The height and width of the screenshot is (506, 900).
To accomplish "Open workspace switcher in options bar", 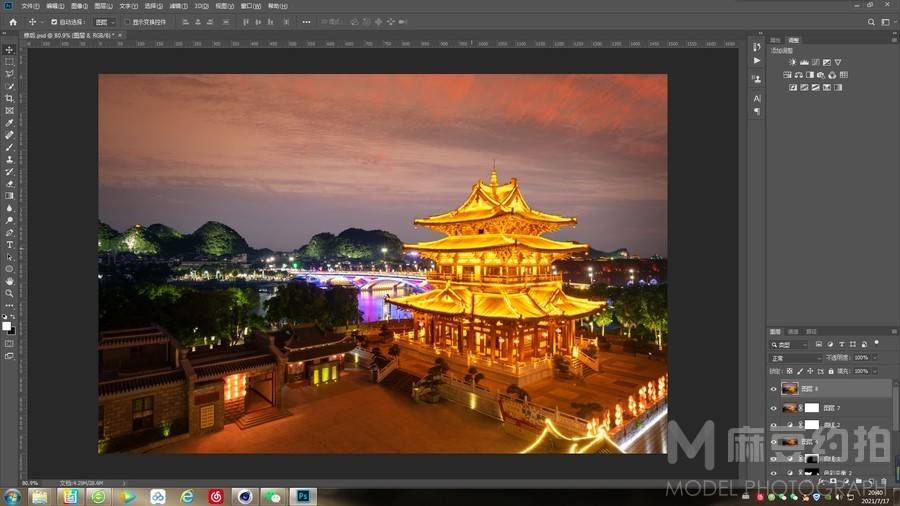I will [886, 22].
